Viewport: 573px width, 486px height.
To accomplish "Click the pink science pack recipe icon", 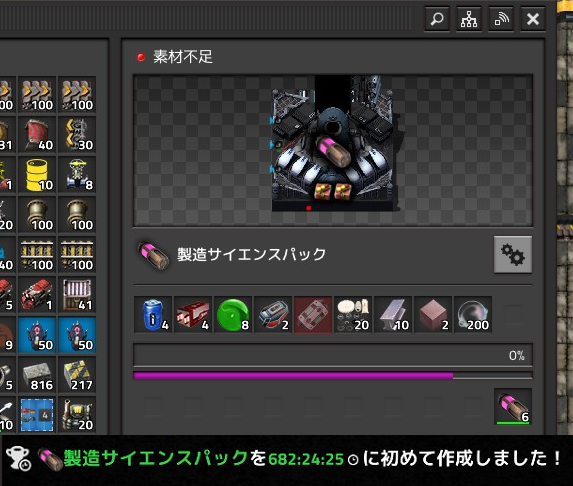I will point(153,254).
